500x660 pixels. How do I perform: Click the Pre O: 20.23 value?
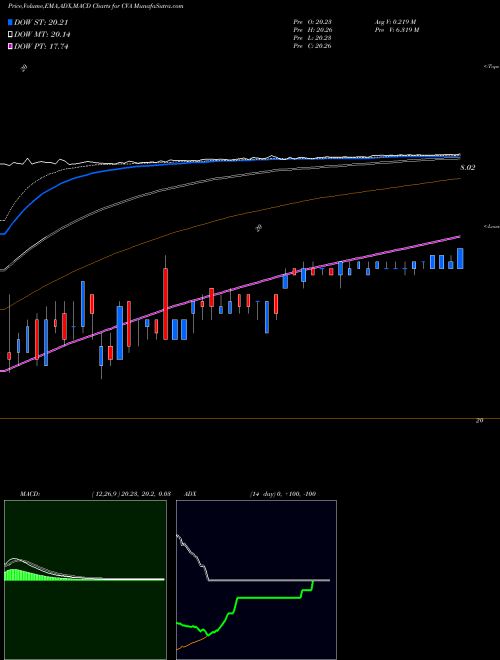tap(312, 22)
